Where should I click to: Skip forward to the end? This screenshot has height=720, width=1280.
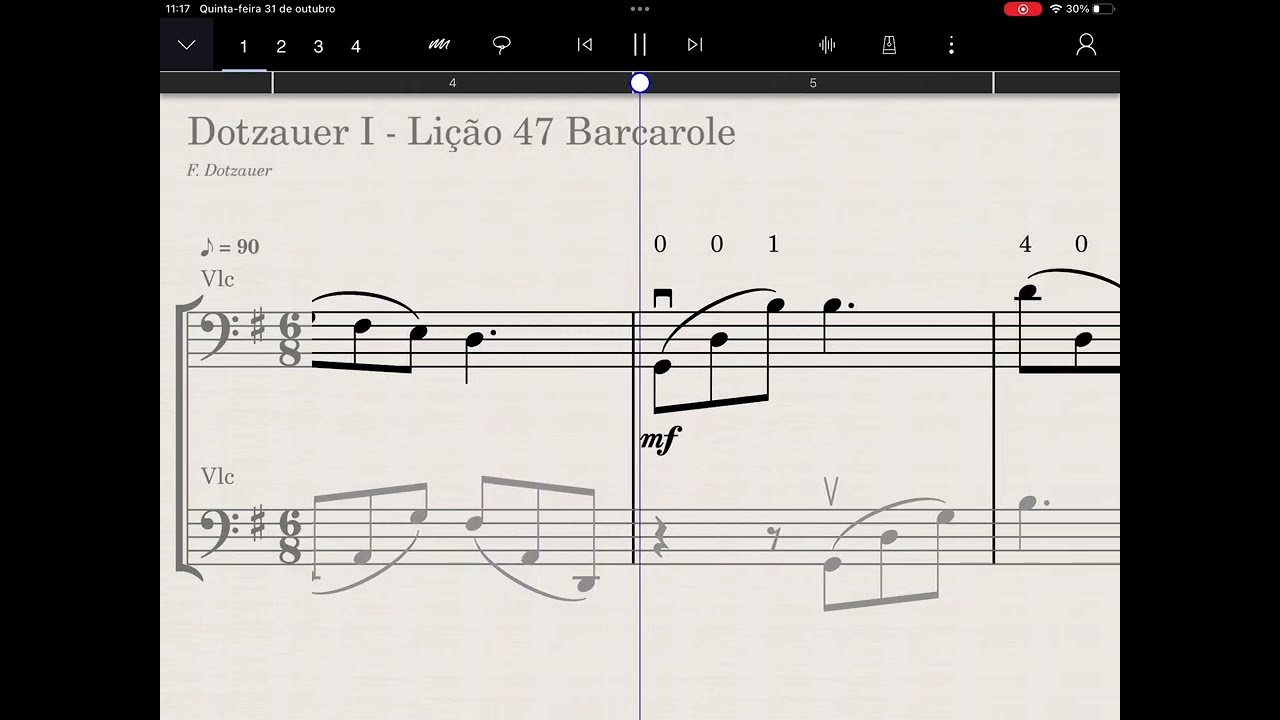pos(695,45)
